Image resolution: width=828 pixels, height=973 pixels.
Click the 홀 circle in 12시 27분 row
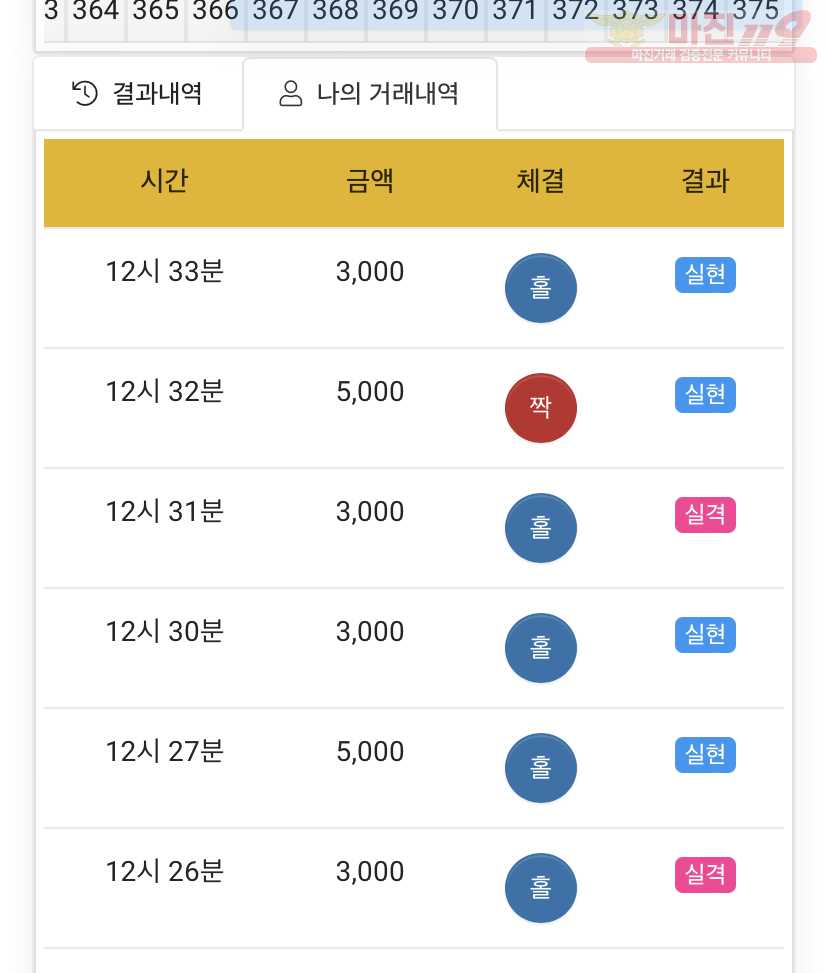pyautogui.click(x=541, y=768)
